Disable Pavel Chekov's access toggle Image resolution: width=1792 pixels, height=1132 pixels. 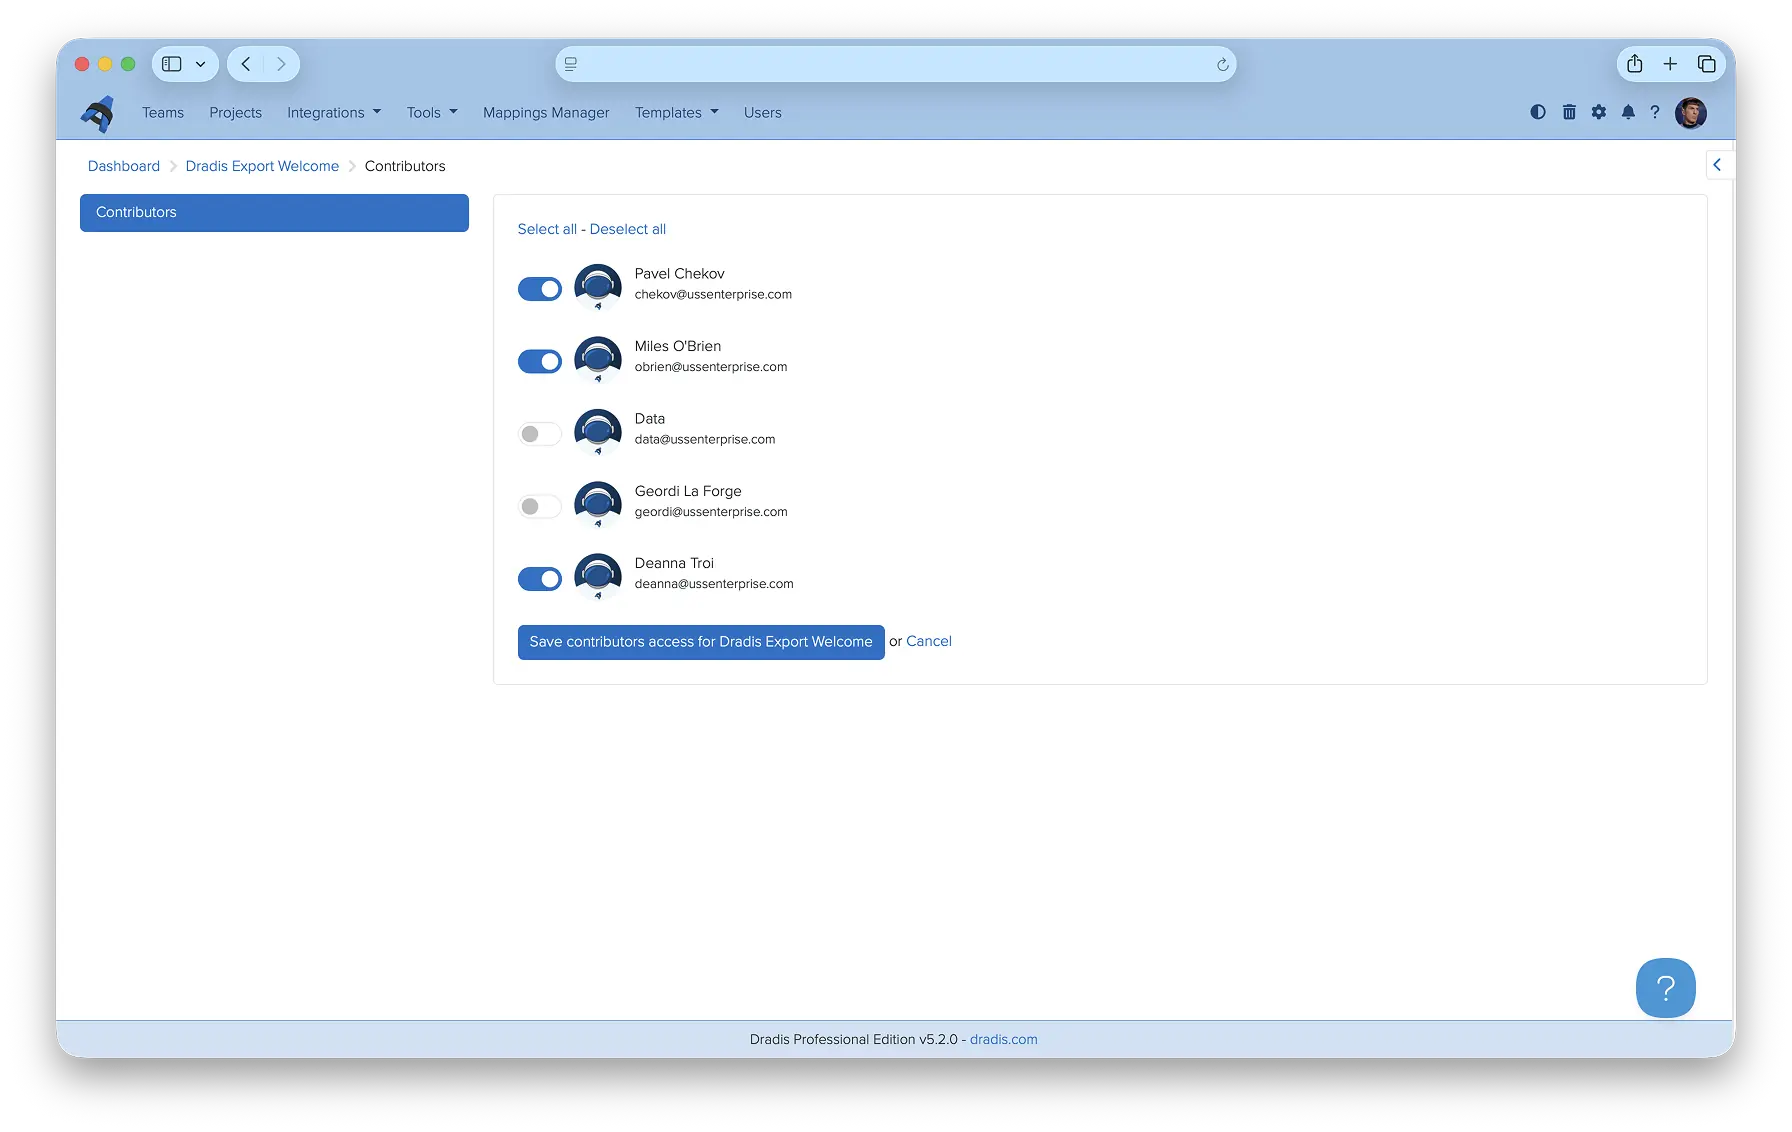pos(540,289)
